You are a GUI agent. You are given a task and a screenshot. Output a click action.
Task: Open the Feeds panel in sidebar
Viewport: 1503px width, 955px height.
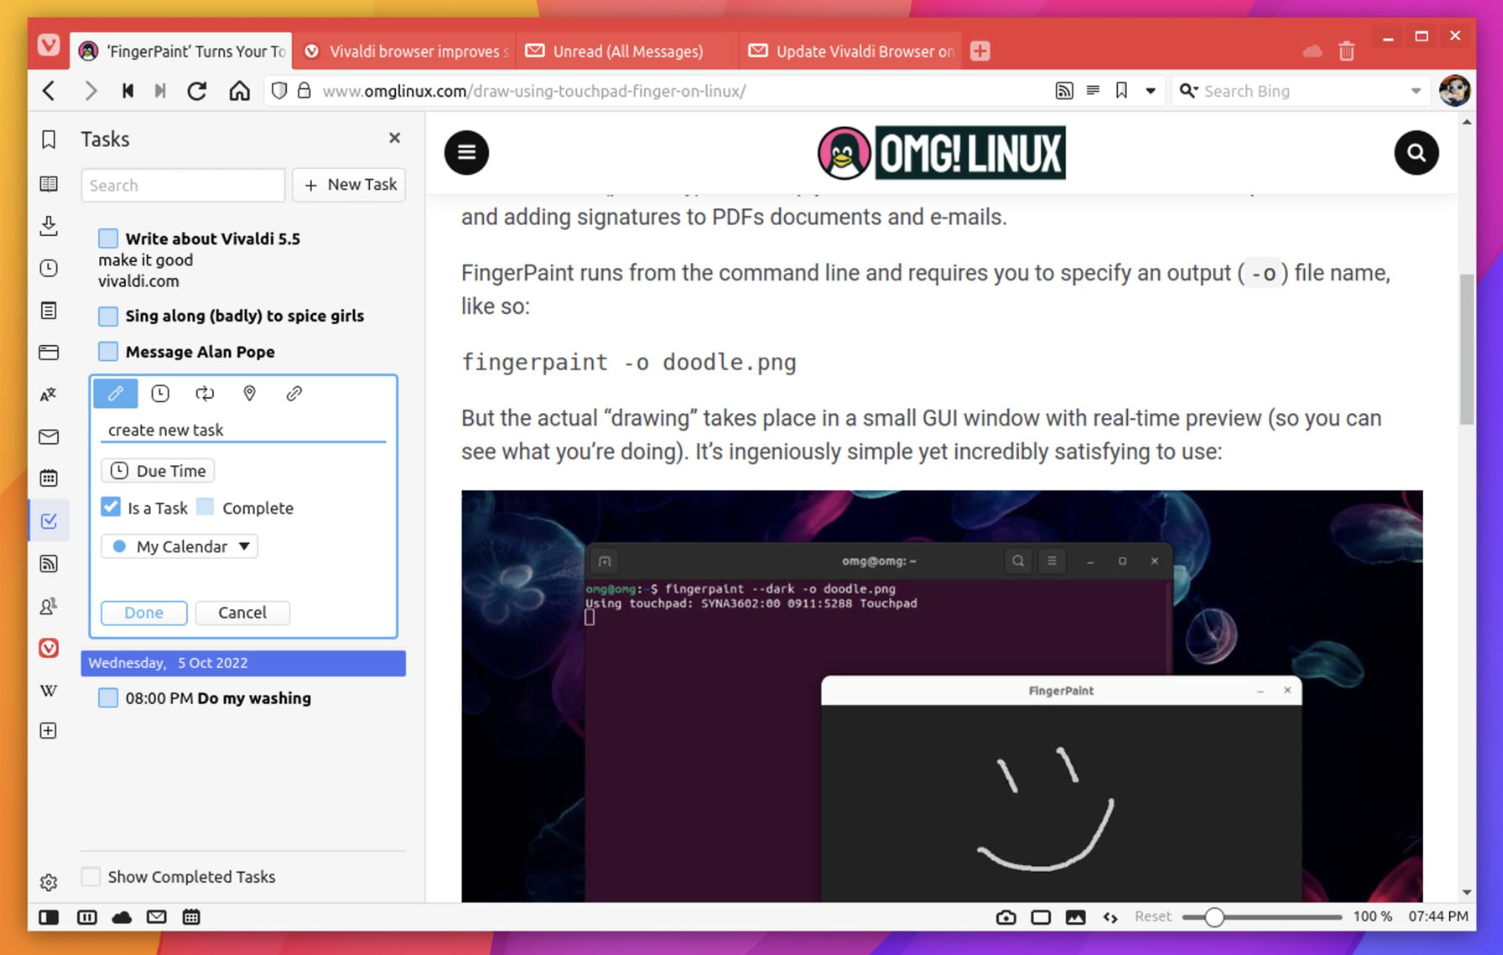48,563
